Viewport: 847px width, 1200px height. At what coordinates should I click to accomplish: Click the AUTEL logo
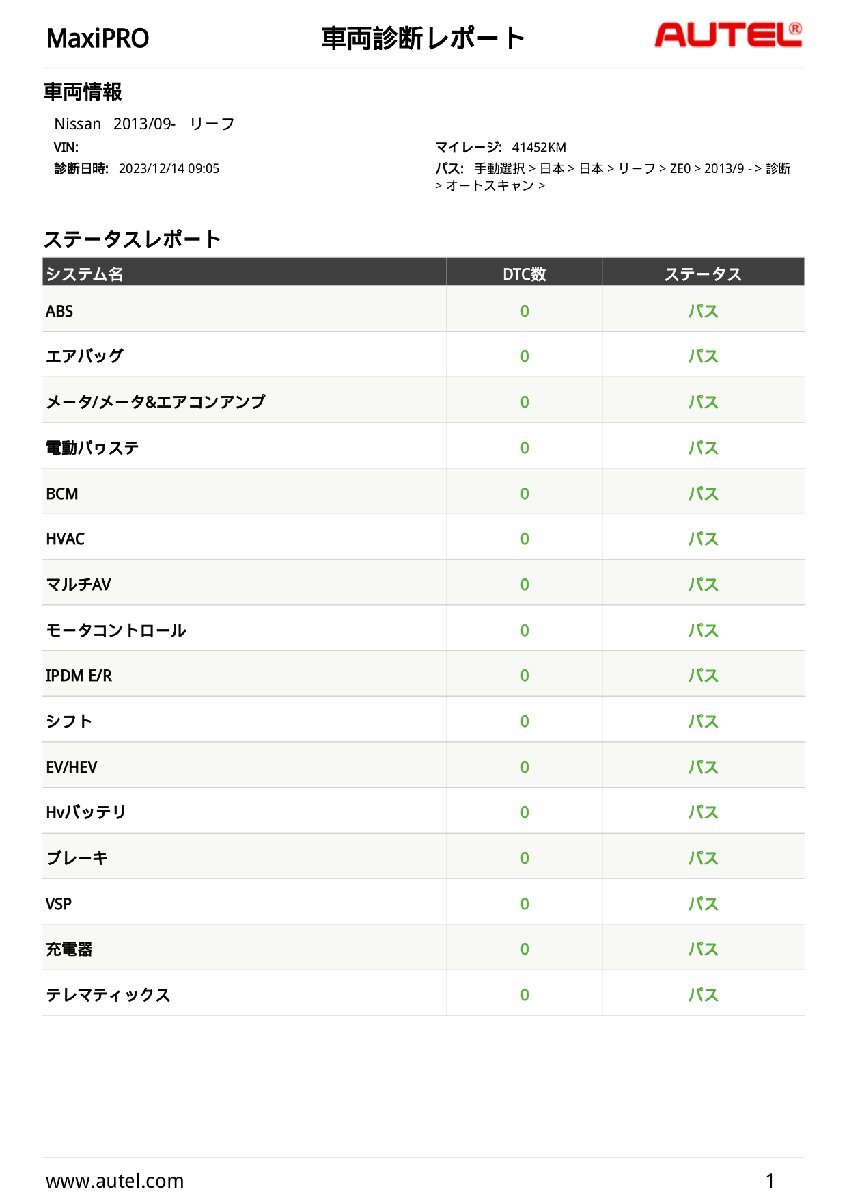(727, 36)
